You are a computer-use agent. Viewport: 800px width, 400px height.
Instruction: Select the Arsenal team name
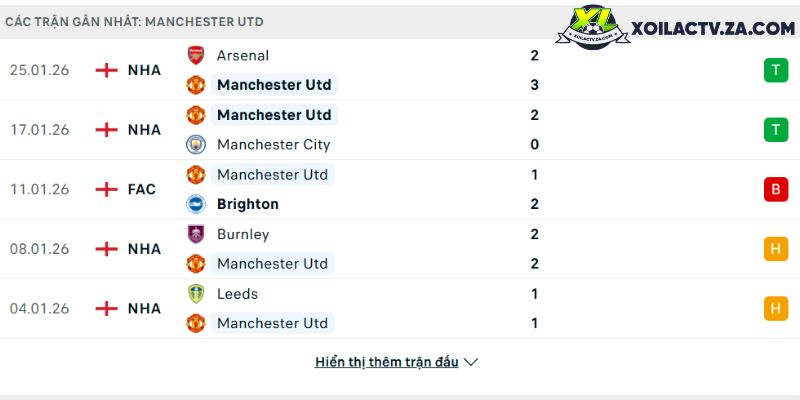243,56
